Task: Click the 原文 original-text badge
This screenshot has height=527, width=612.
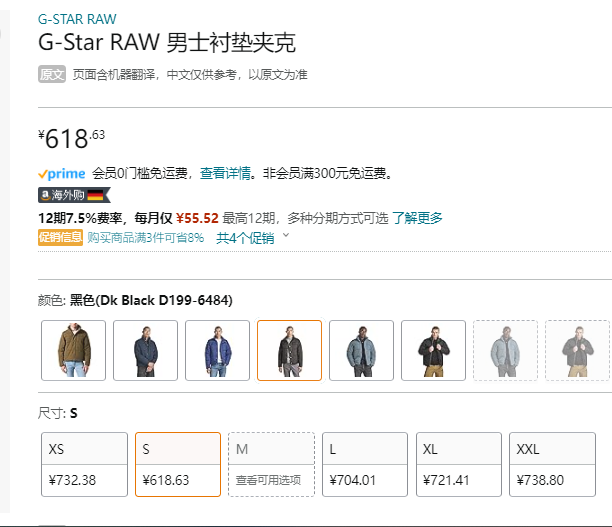Action: [x=52, y=74]
